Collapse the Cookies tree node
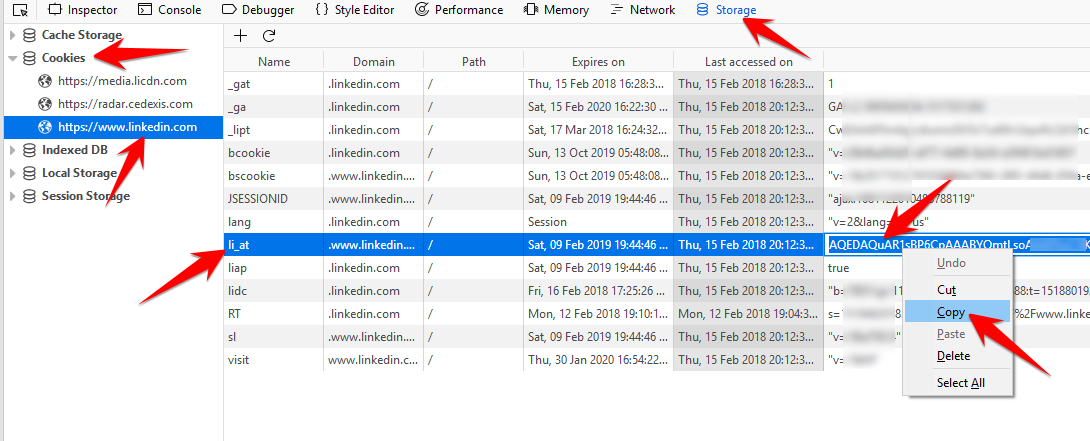 pos(12,58)
